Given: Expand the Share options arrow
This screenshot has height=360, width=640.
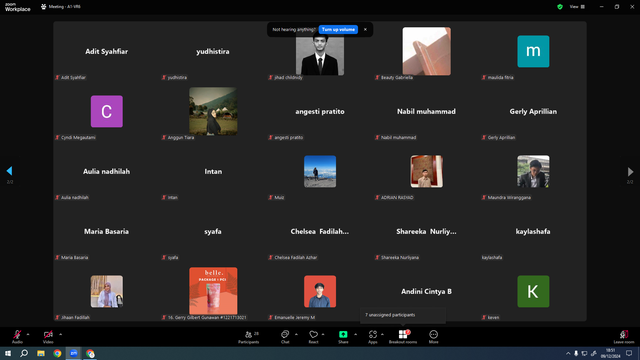Looking at the screenshot, I should click(x=356, y=334).
